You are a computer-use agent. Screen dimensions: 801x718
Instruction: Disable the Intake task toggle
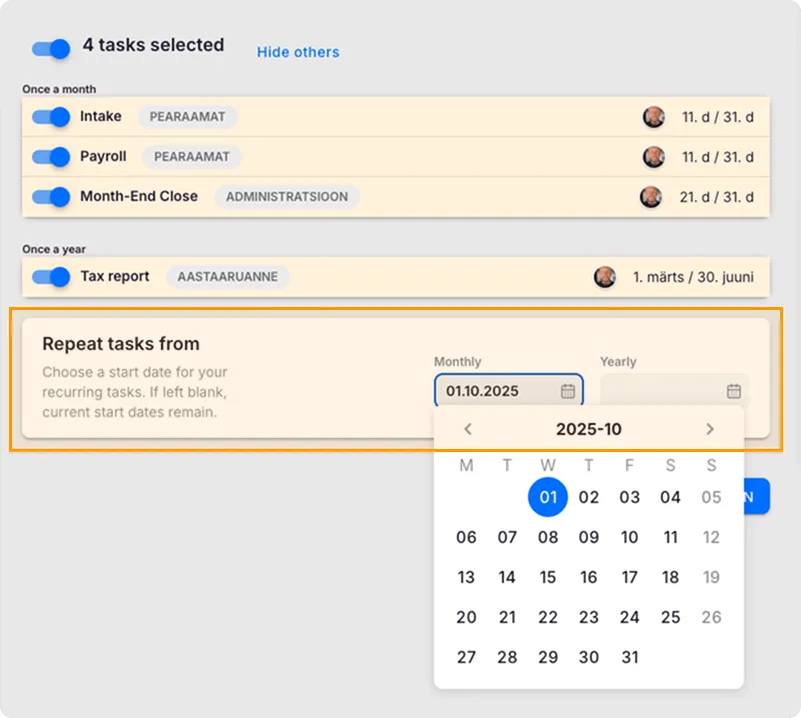coord(51,117)
